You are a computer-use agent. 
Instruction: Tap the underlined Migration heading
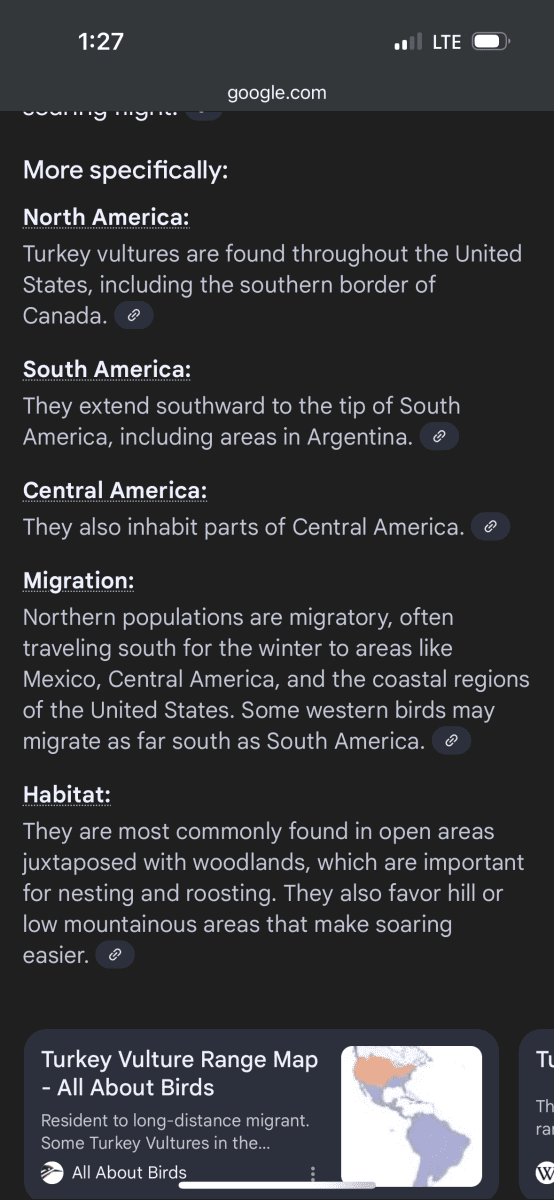79,580
